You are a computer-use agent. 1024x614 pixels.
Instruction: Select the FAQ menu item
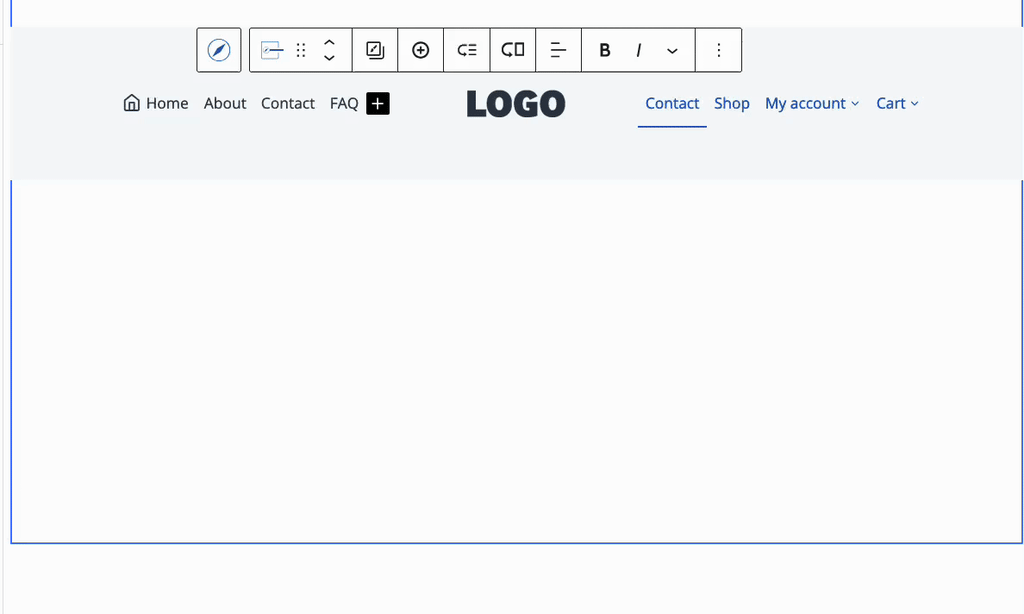(x=344, y=103)
